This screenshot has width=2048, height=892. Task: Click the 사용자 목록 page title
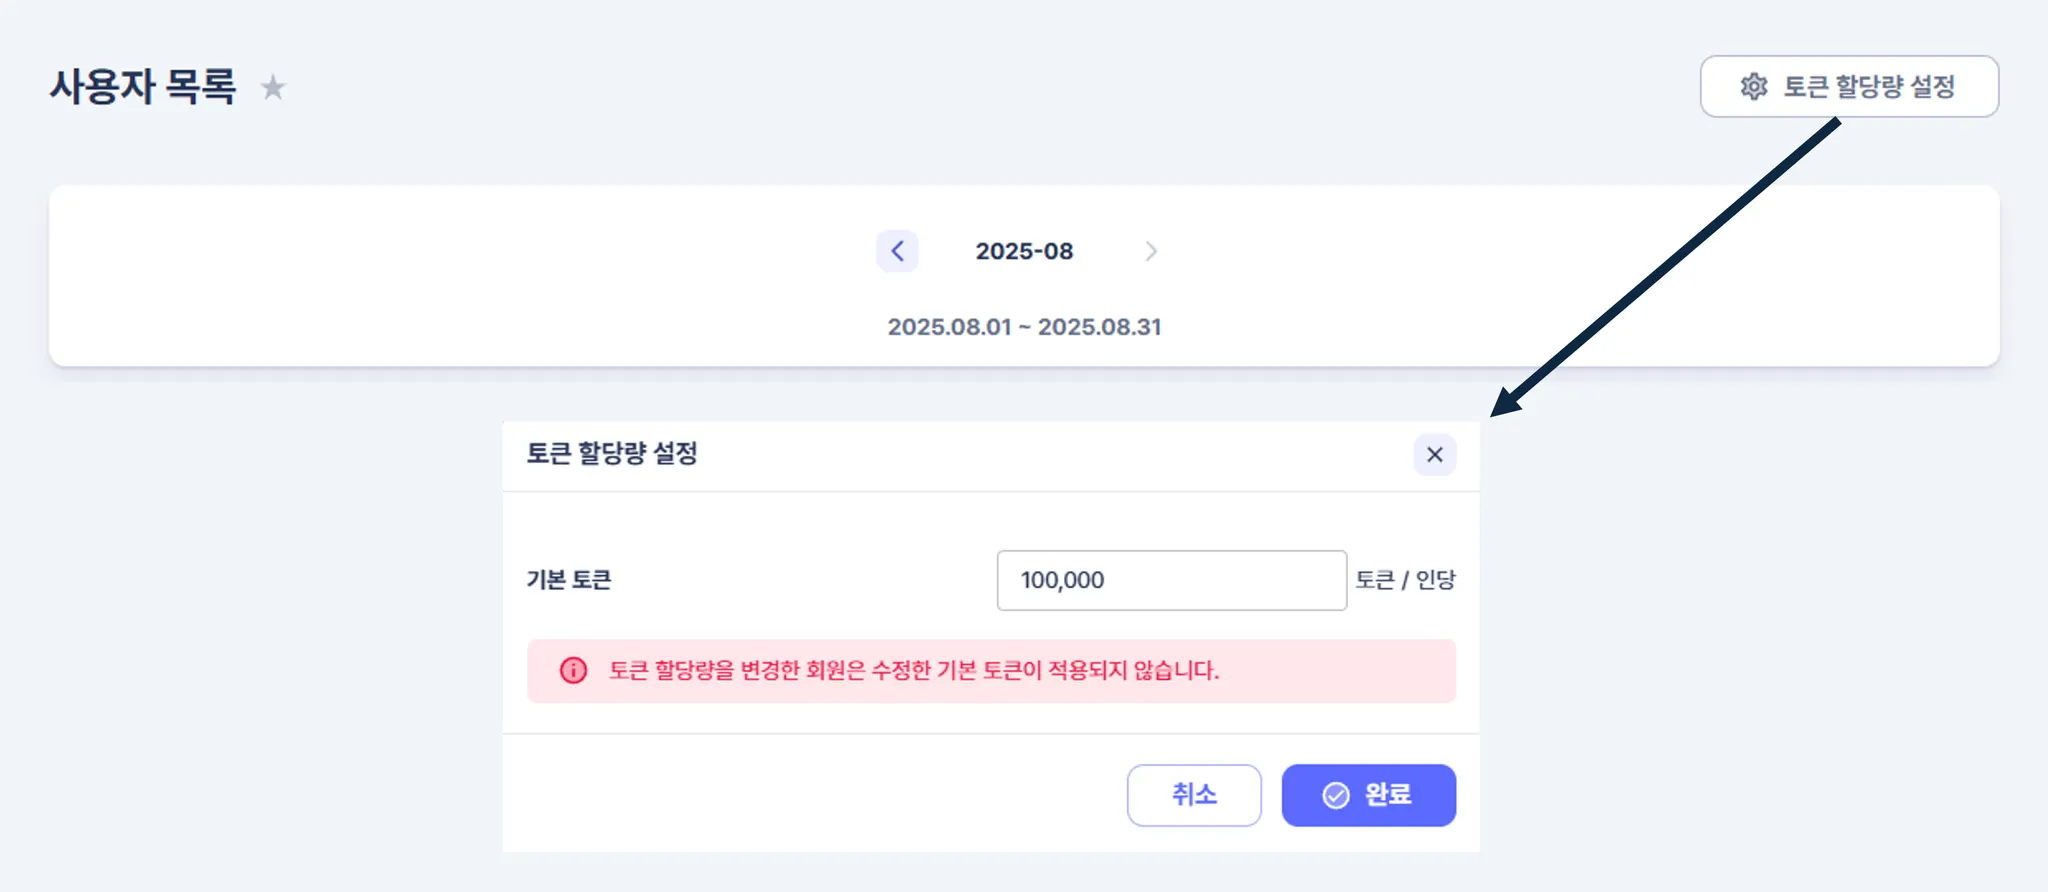(143, 87)
